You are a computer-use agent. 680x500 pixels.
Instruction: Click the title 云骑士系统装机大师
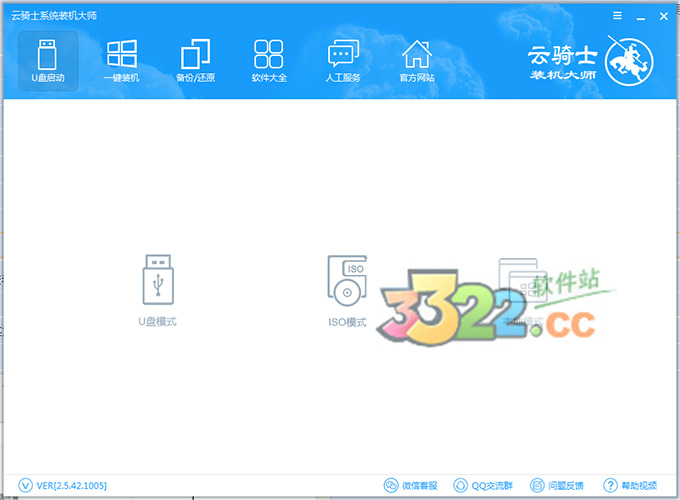click(54, 16)
